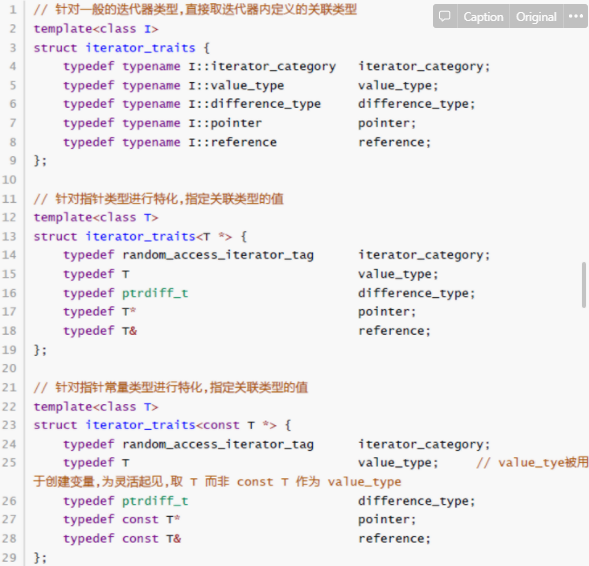The image size is (589, 566).
Task: Open the three-dots more options menu
Action: pyautogui.click(x=575, y=16)
